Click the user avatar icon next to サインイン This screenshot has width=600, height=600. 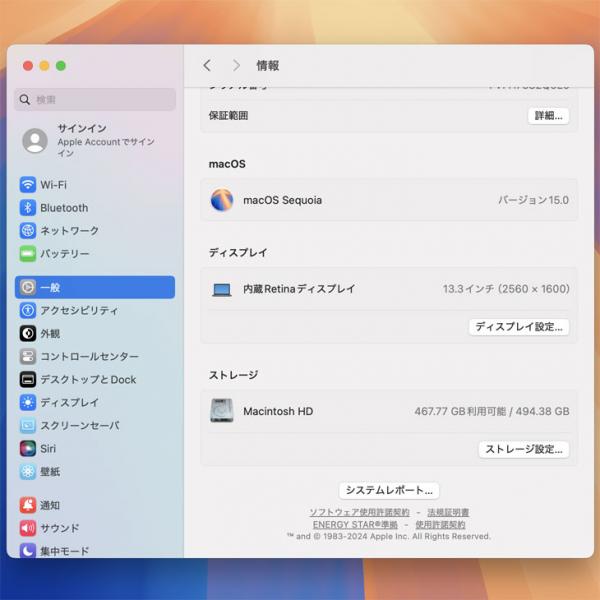(x=35, y=140)
